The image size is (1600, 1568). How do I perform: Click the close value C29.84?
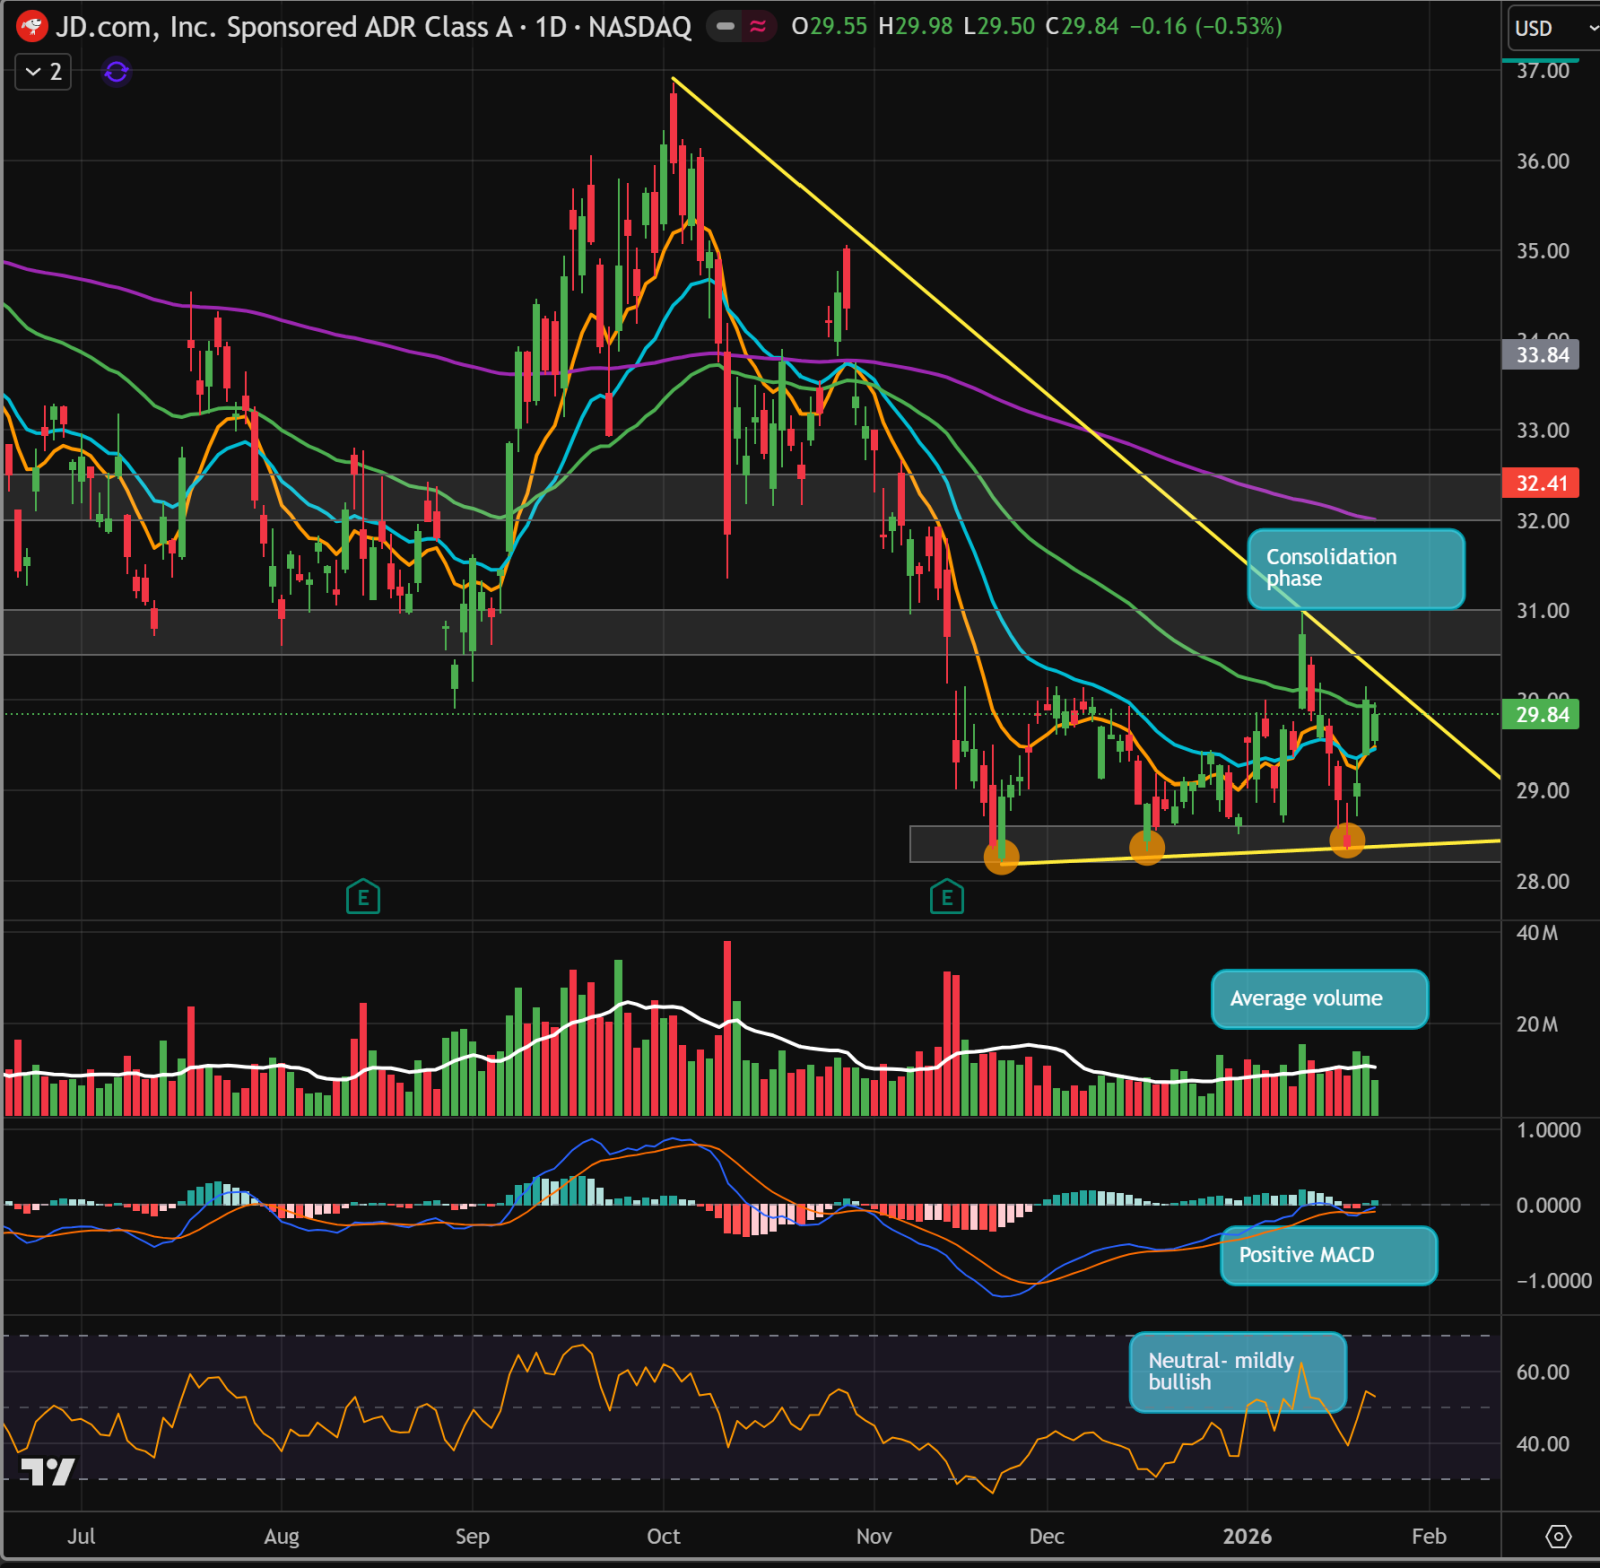pos(1082,27)
